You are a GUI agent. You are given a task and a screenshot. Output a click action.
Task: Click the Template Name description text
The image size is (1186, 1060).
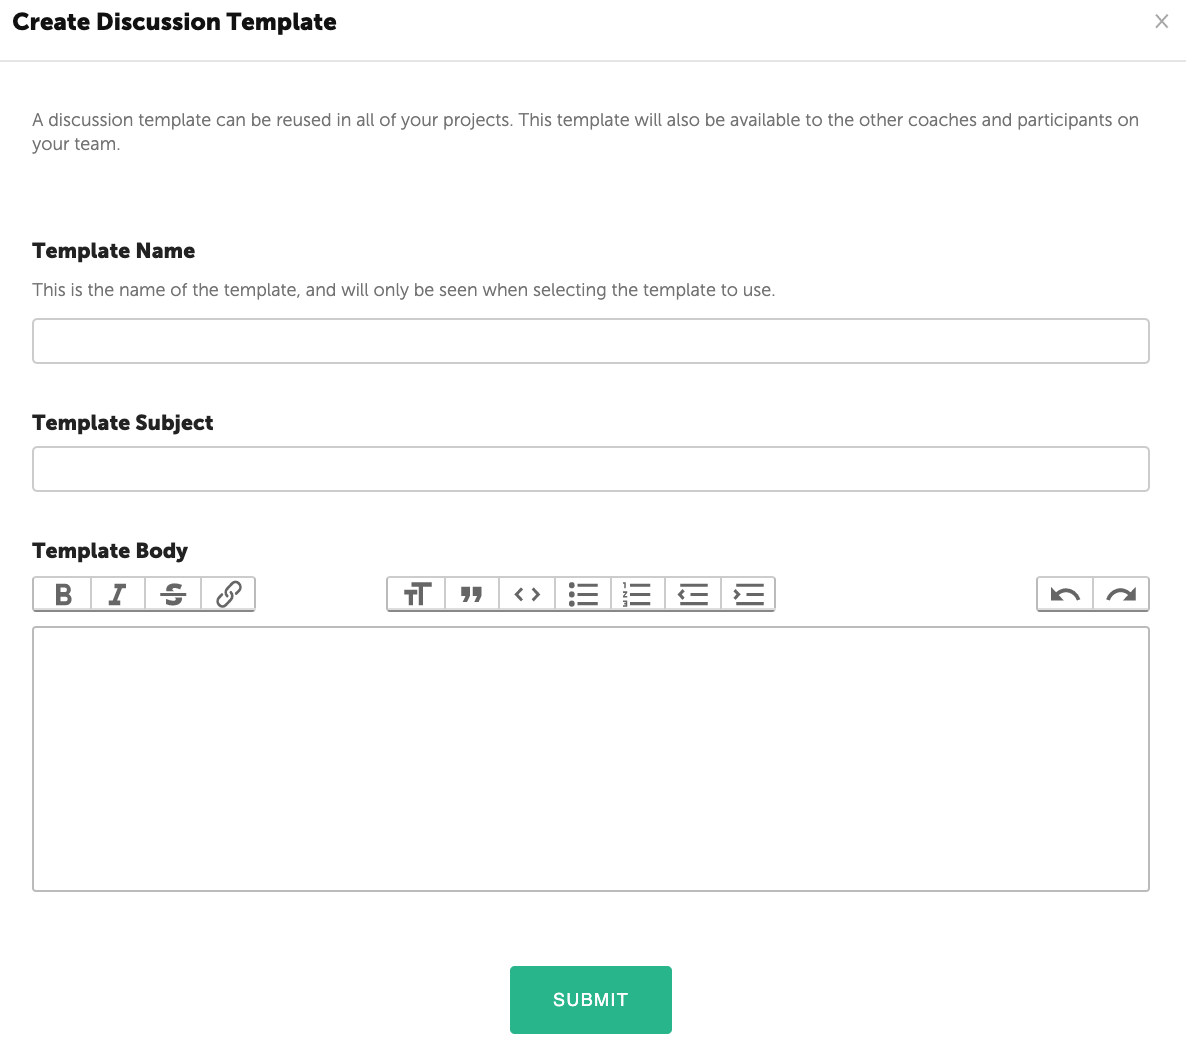(x=404, y=290)
